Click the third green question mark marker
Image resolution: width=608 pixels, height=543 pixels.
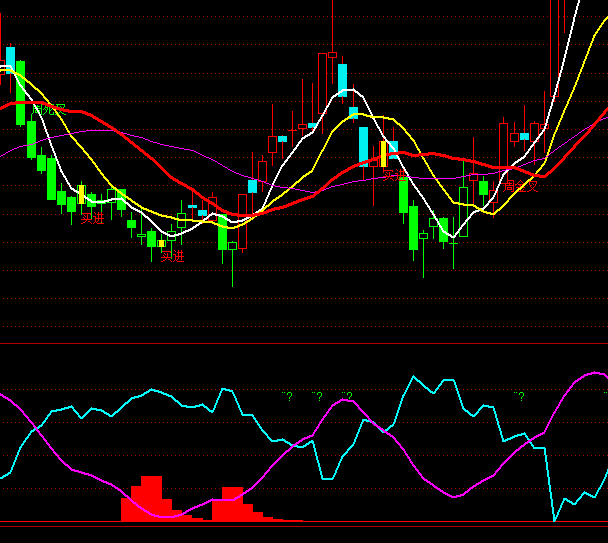point(347,397)
